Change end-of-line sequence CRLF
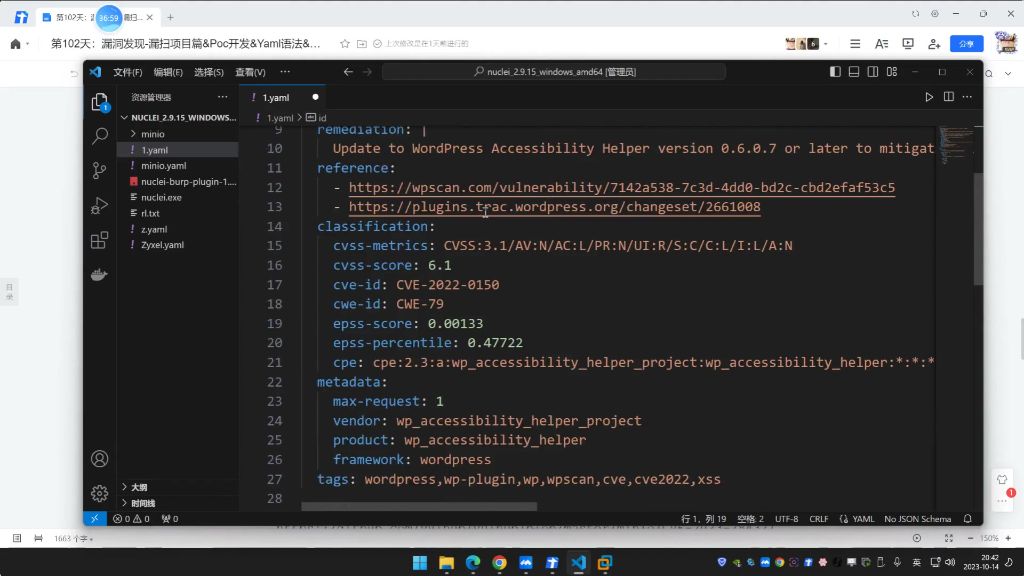Image resolution: width=1024 pixels, height=576 pixels. click(818, 519)
